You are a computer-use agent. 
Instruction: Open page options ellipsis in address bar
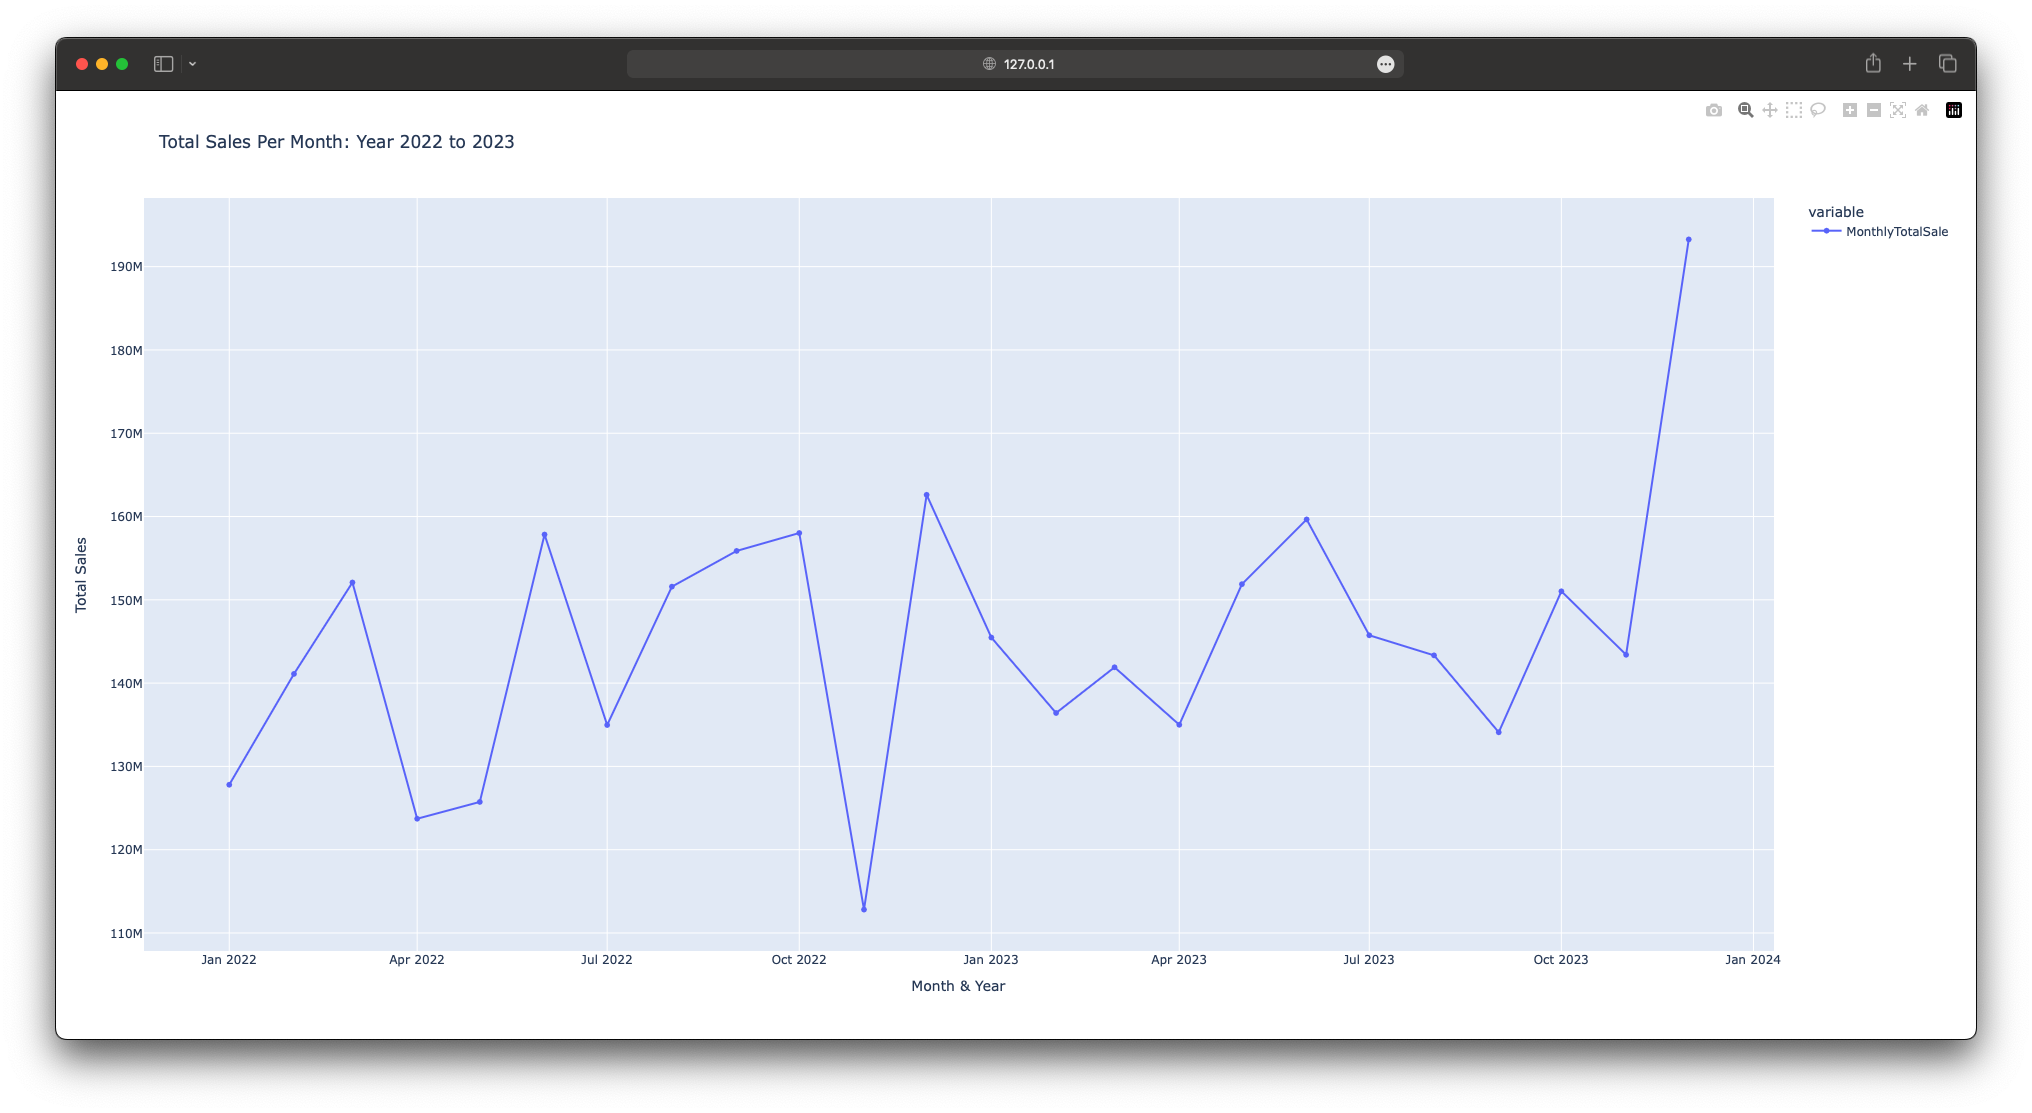coord(1385,64)
